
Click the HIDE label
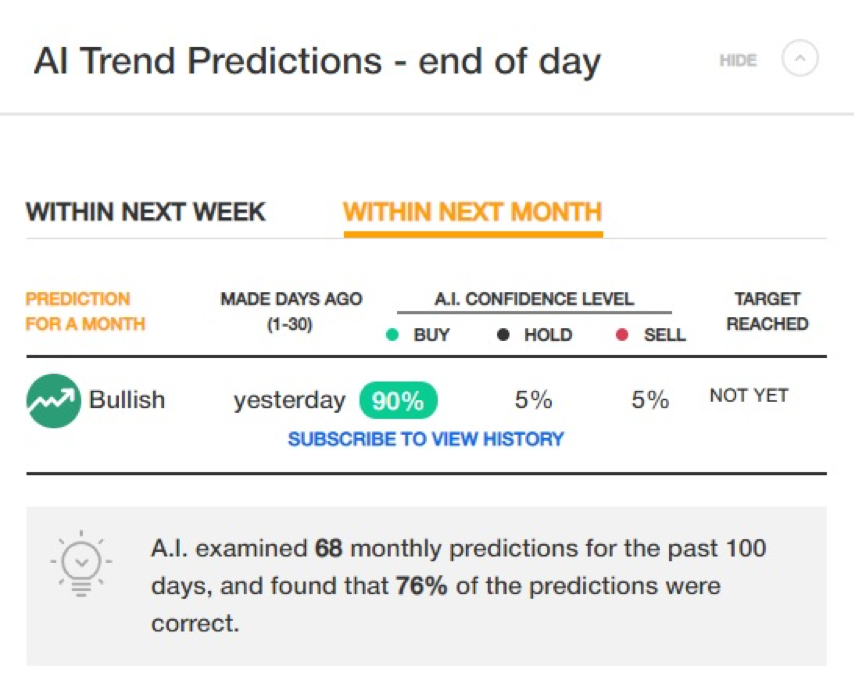[x=738, y=60]
